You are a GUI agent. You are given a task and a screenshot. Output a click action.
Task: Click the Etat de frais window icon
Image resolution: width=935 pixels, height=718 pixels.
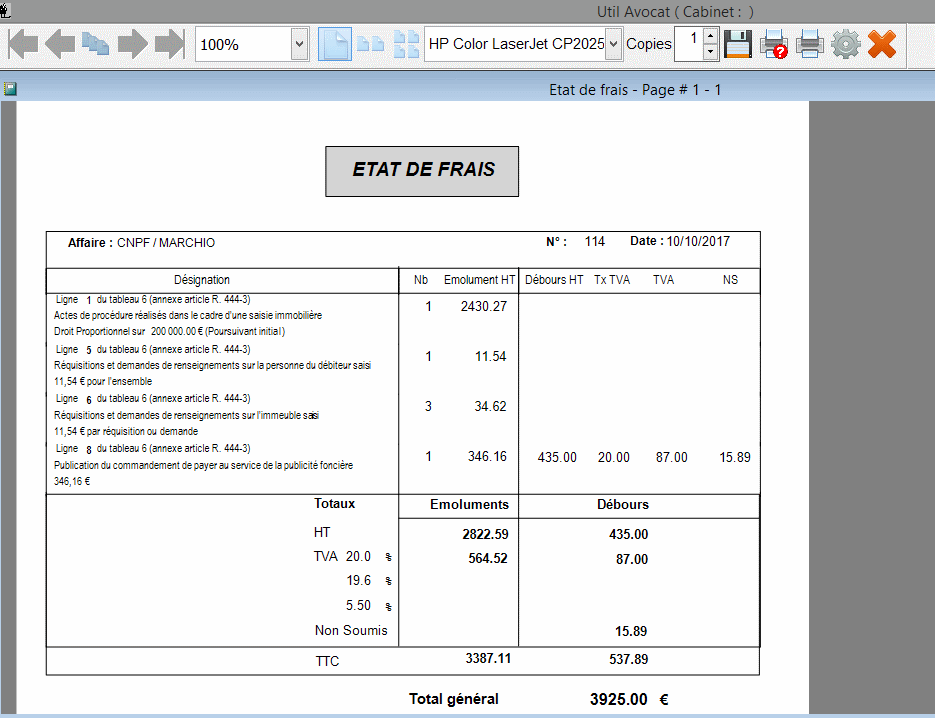pos(10,89)
